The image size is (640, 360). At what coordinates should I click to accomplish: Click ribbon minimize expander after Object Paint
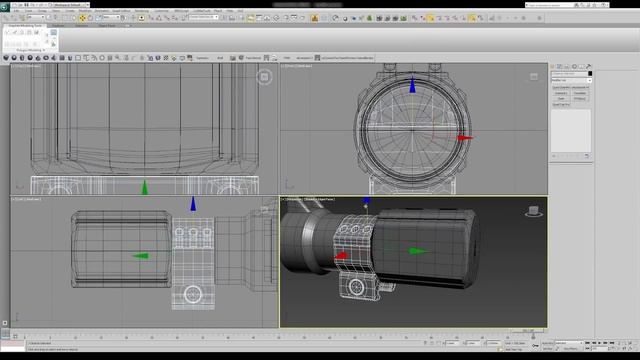[x=128, y=26]
